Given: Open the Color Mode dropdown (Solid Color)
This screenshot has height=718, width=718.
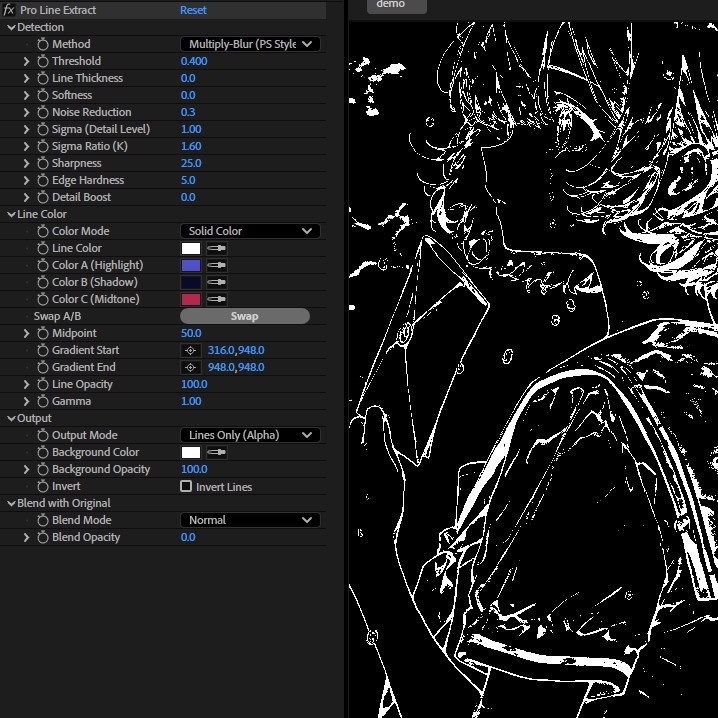Looking at the screenshot, I should pos(250,231).
